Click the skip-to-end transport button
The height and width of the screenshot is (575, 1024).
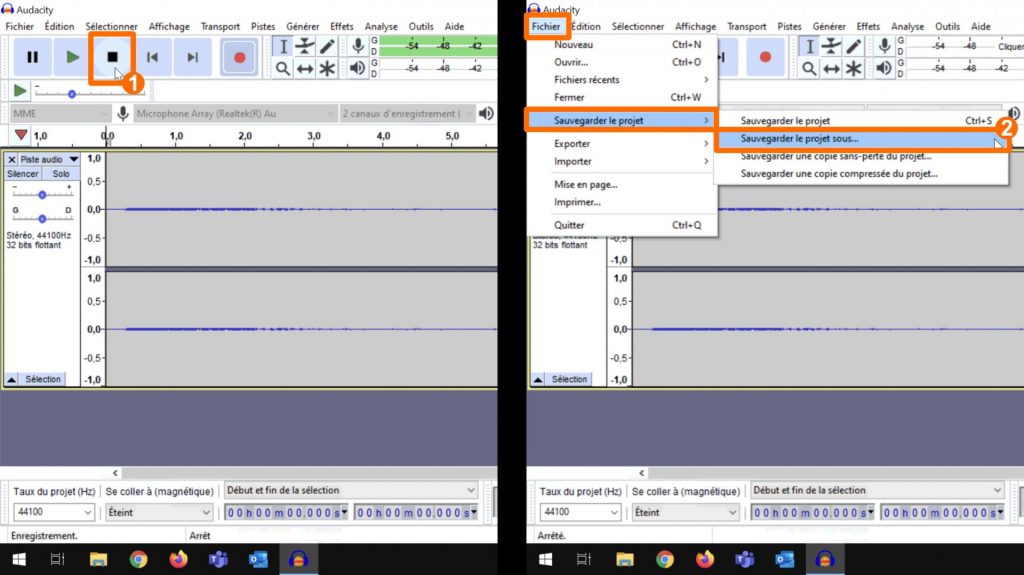coord(192,57)
